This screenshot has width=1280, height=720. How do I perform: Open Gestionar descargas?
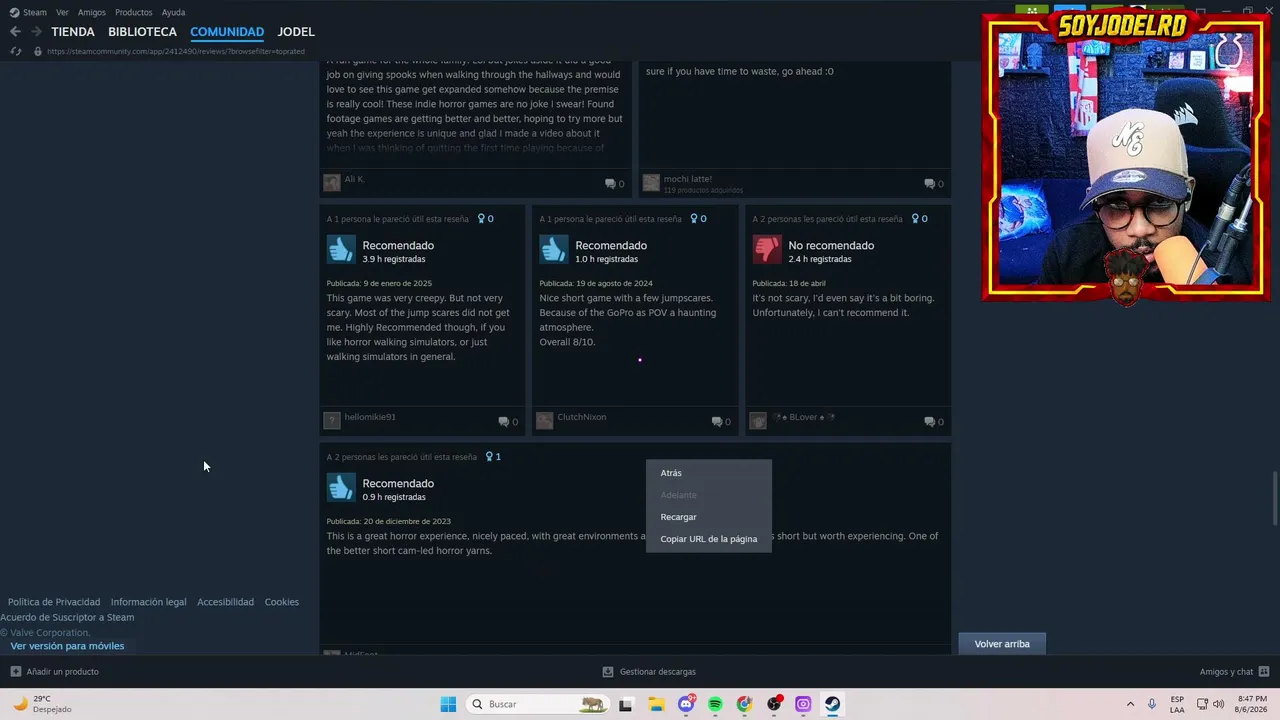coord(649,672)
